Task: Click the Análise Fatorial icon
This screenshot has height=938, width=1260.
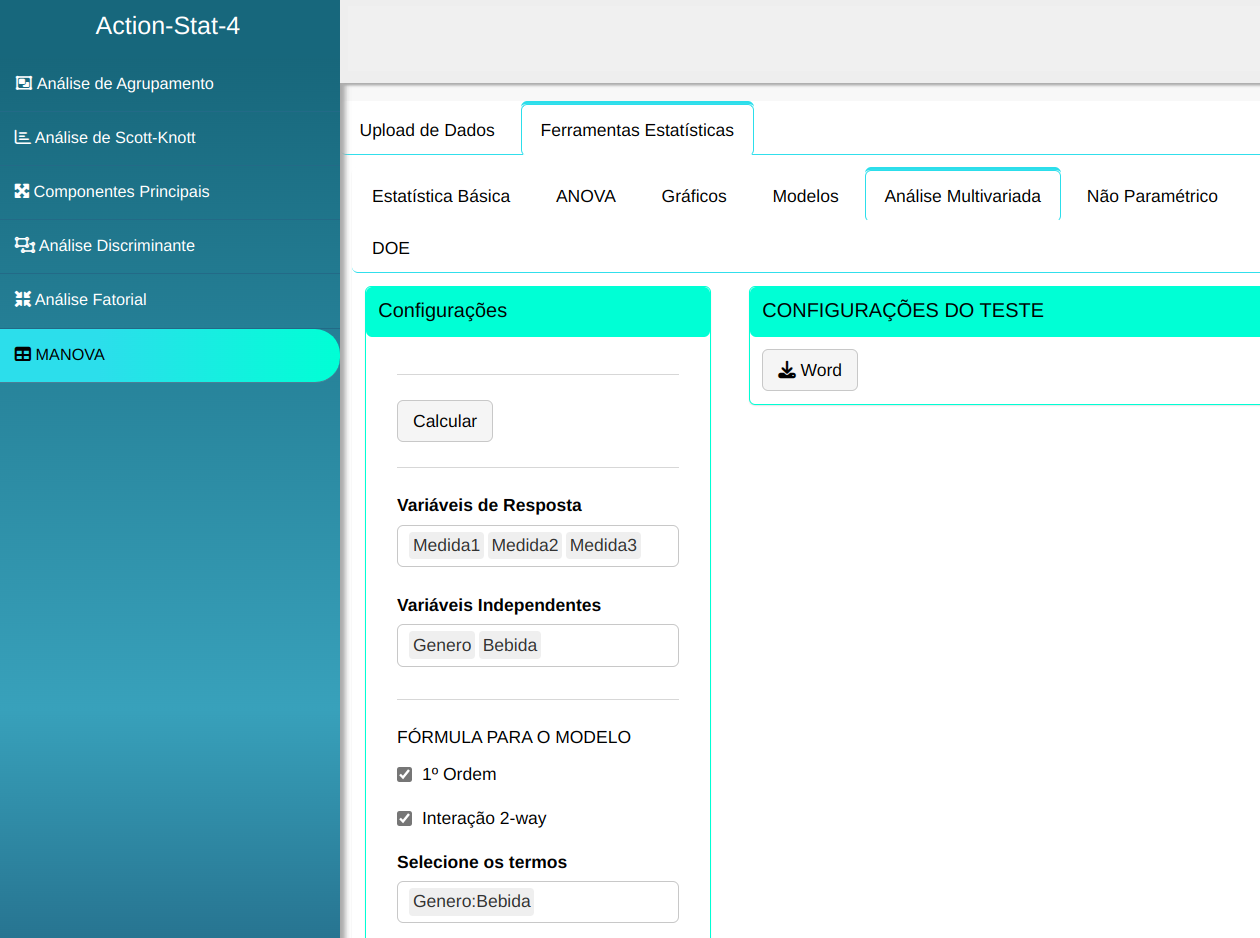Action: point(22,299)
